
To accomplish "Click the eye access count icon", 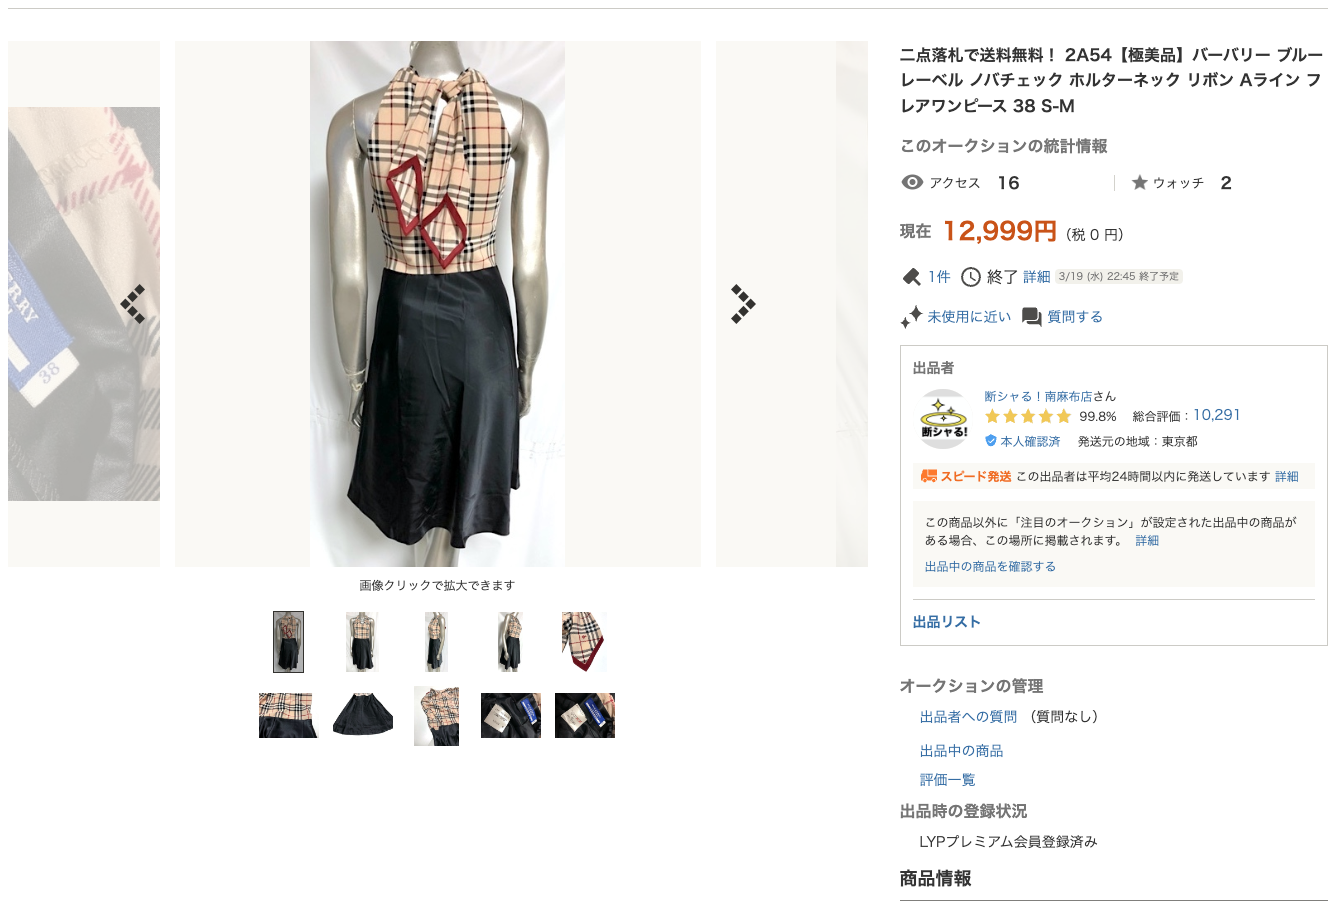I will 912,182.
